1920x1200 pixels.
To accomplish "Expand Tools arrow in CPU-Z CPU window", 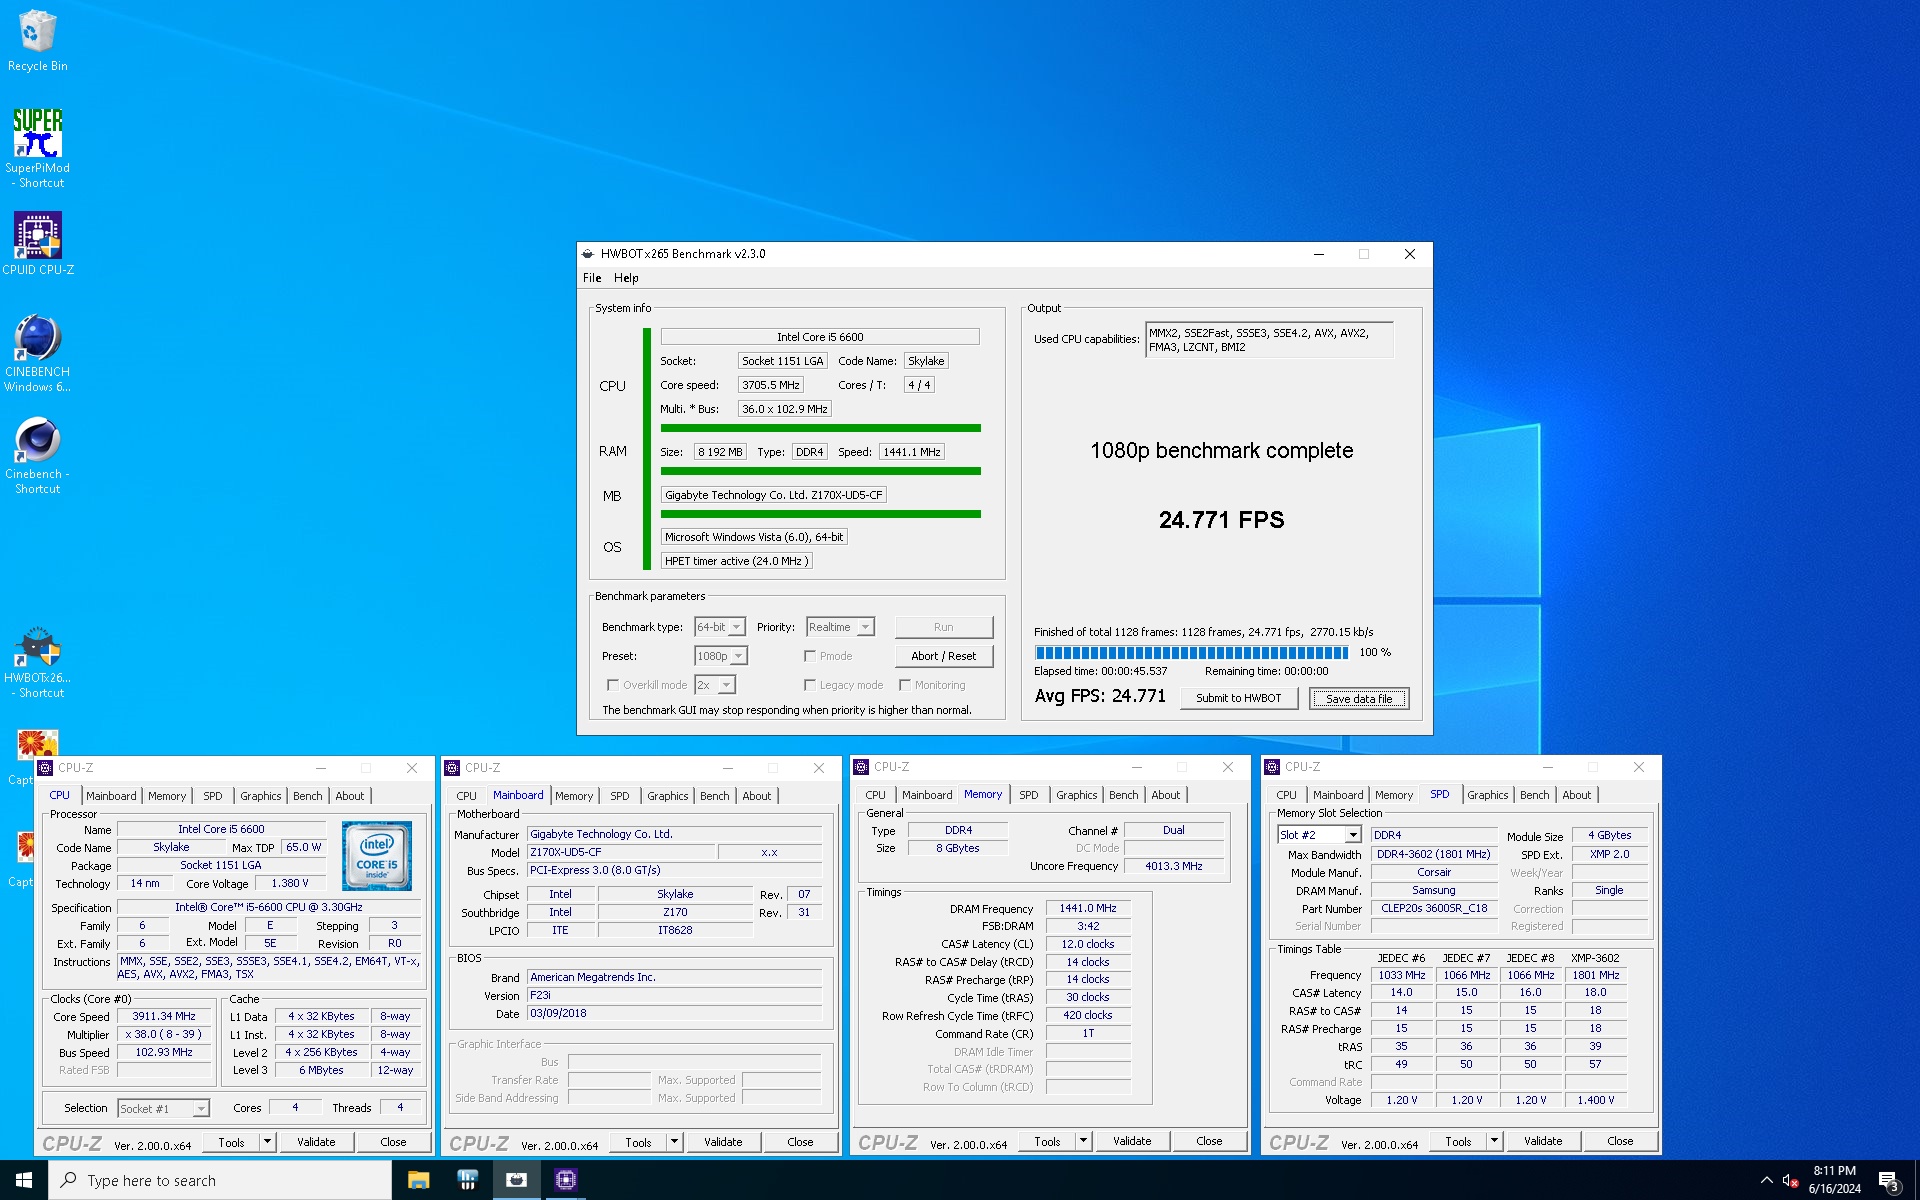I will click(267, 1142).
